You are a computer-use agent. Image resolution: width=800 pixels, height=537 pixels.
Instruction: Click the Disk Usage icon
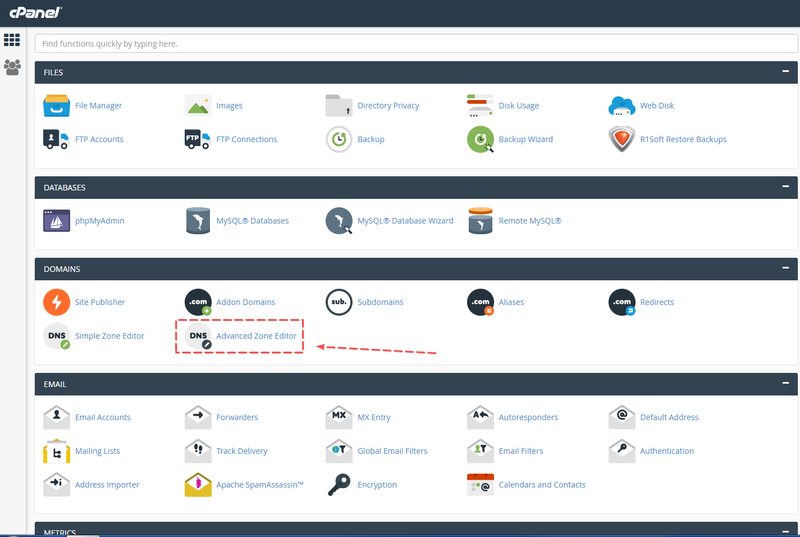[x=480, y=106]
